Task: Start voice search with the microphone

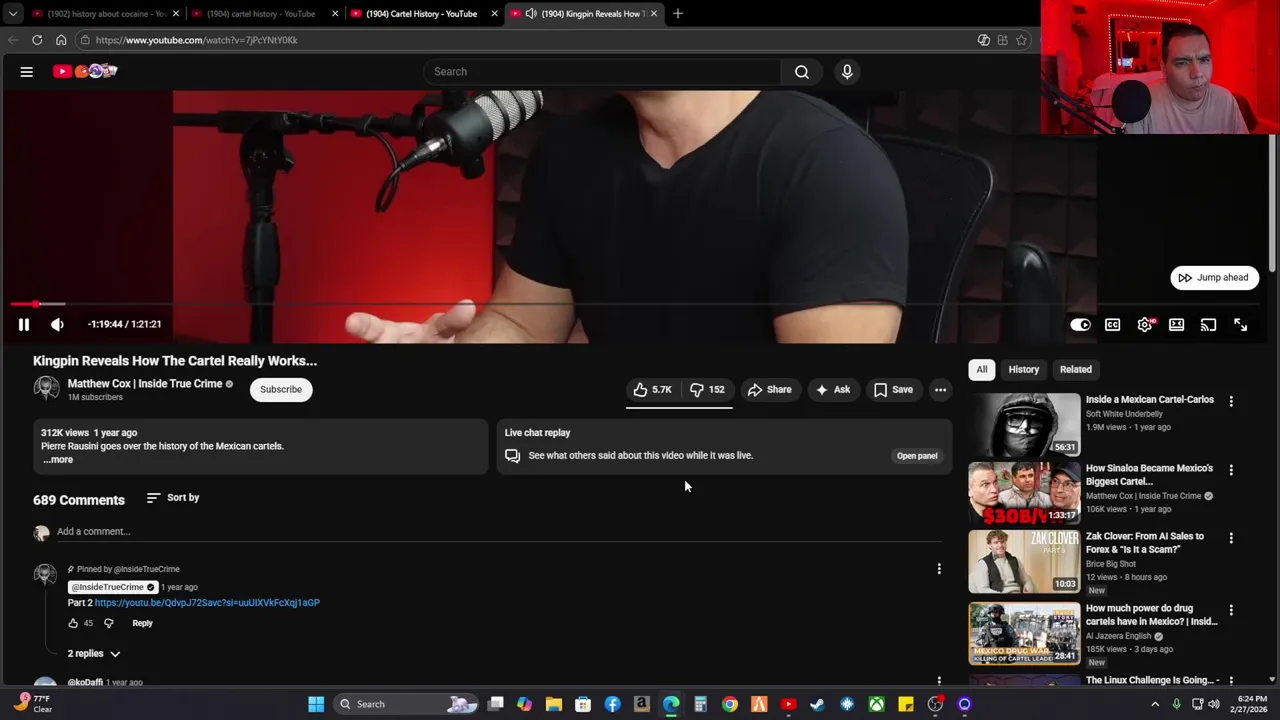Action: (x=847, y=71)
